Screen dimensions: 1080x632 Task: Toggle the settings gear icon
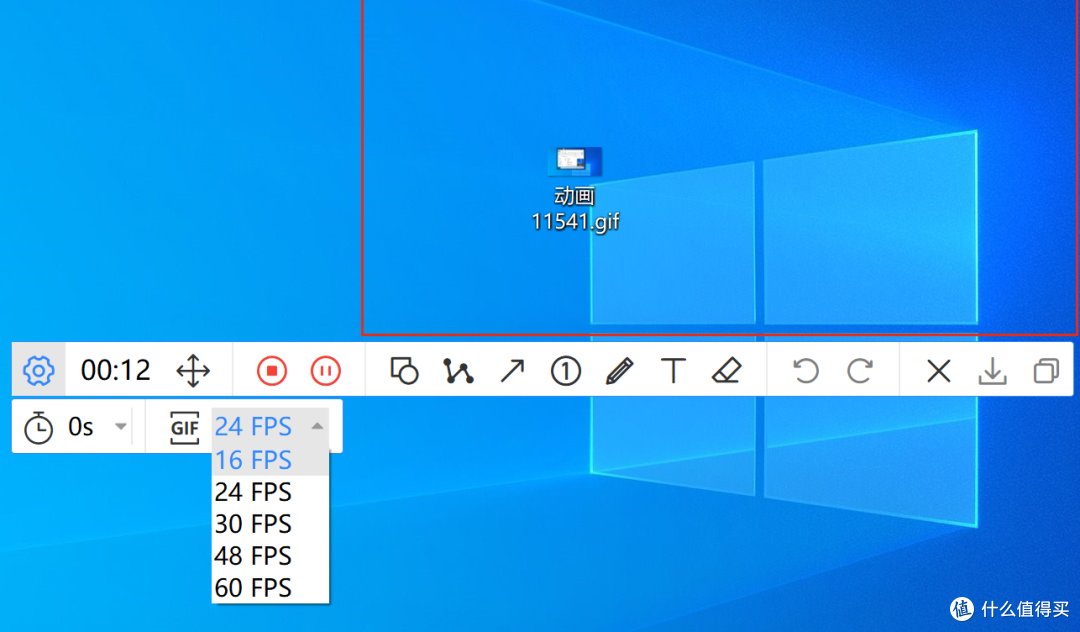39,371
